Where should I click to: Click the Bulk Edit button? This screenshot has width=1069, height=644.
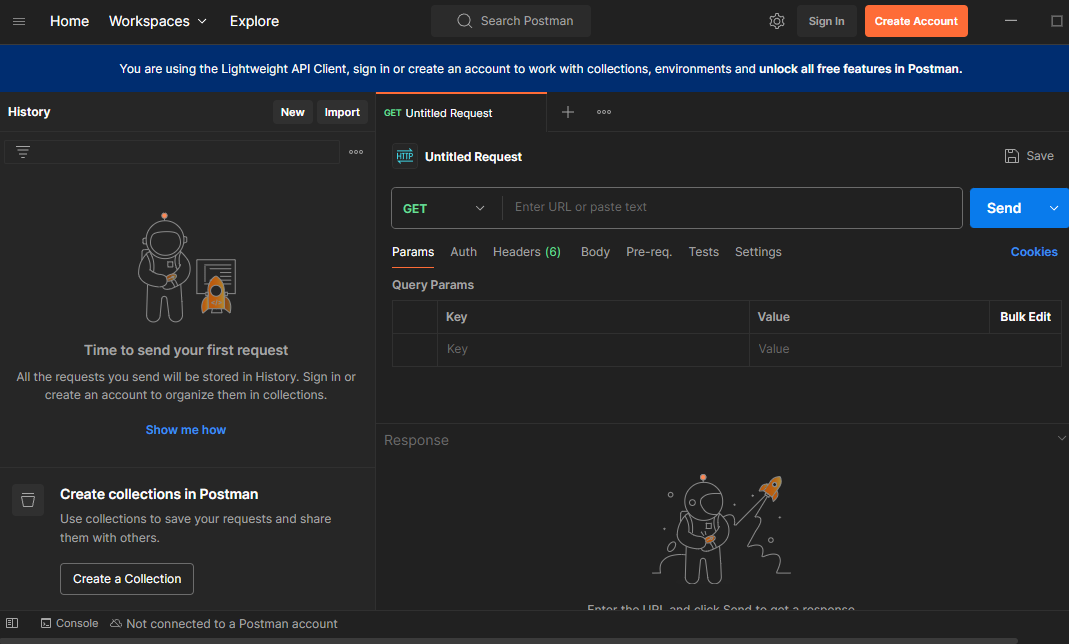click(1025, 316)
